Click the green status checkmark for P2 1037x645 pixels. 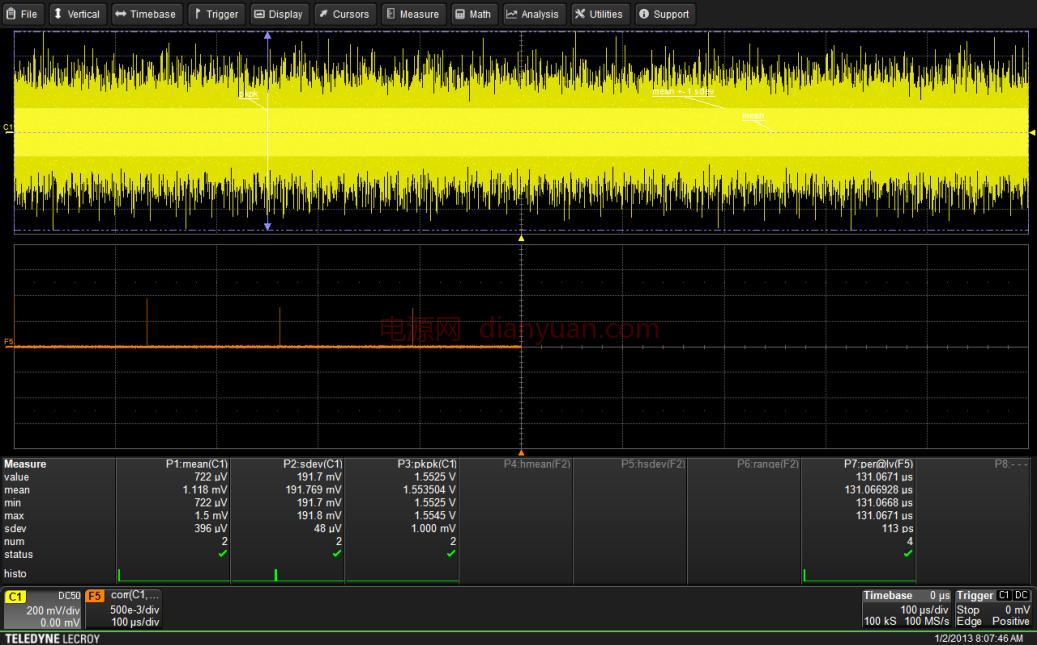coord(337,554)
